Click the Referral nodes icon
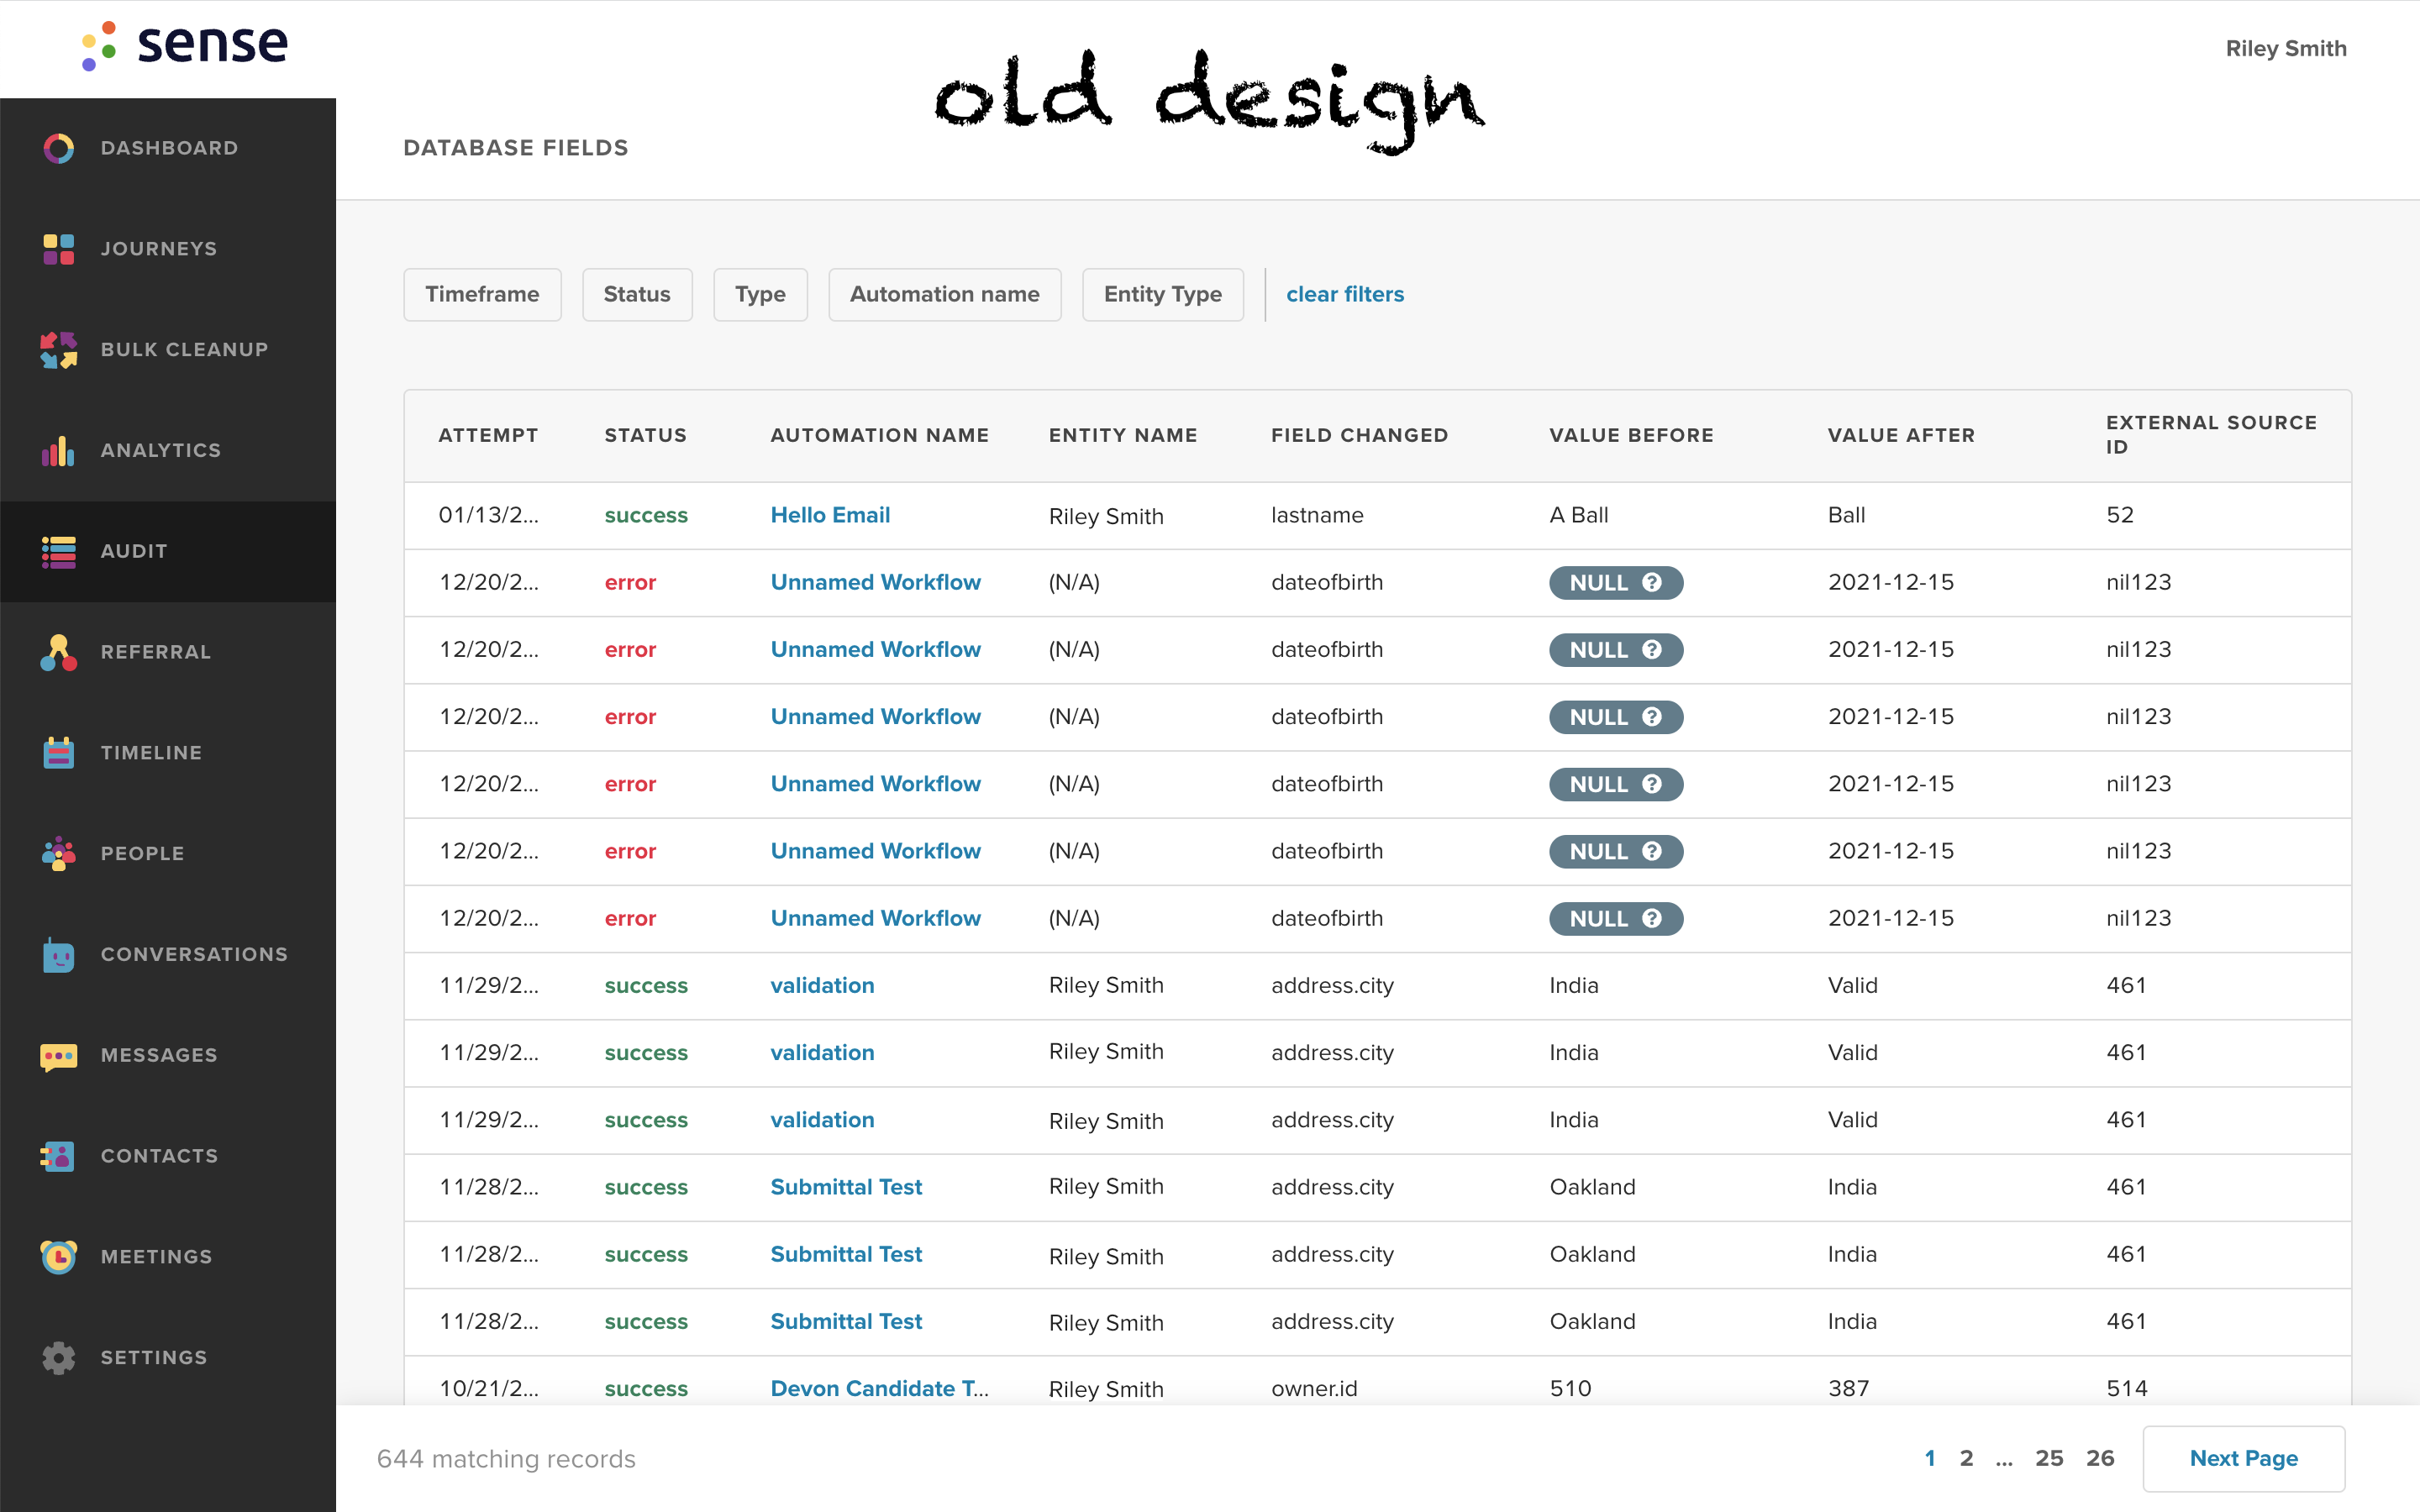Viewport: 2420px width, 1512px height. [x=58, y=652]
